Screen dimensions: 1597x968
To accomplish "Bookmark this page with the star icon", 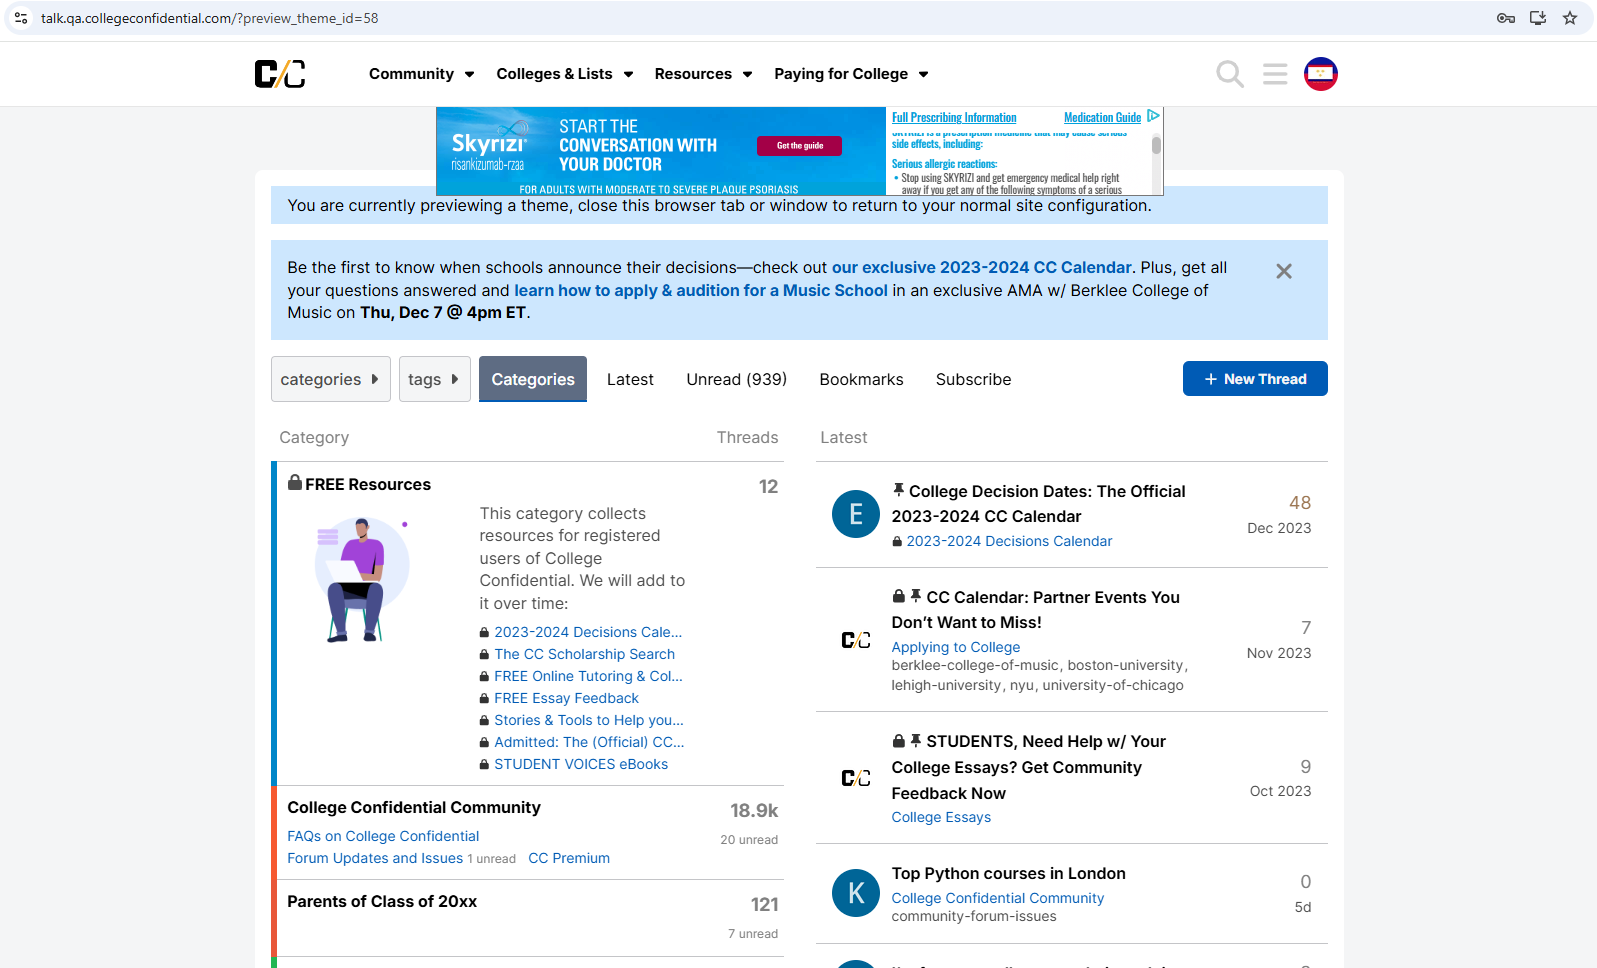I will 1570,18.
